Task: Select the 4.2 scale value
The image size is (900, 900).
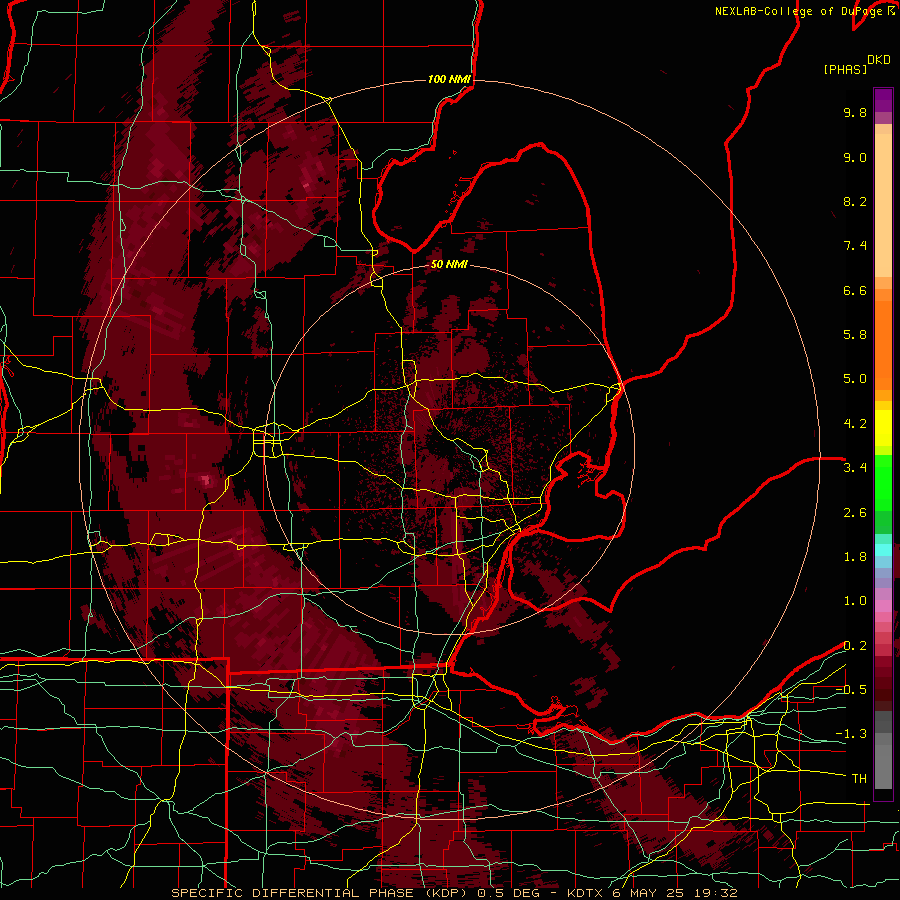Action: point(855,424)
